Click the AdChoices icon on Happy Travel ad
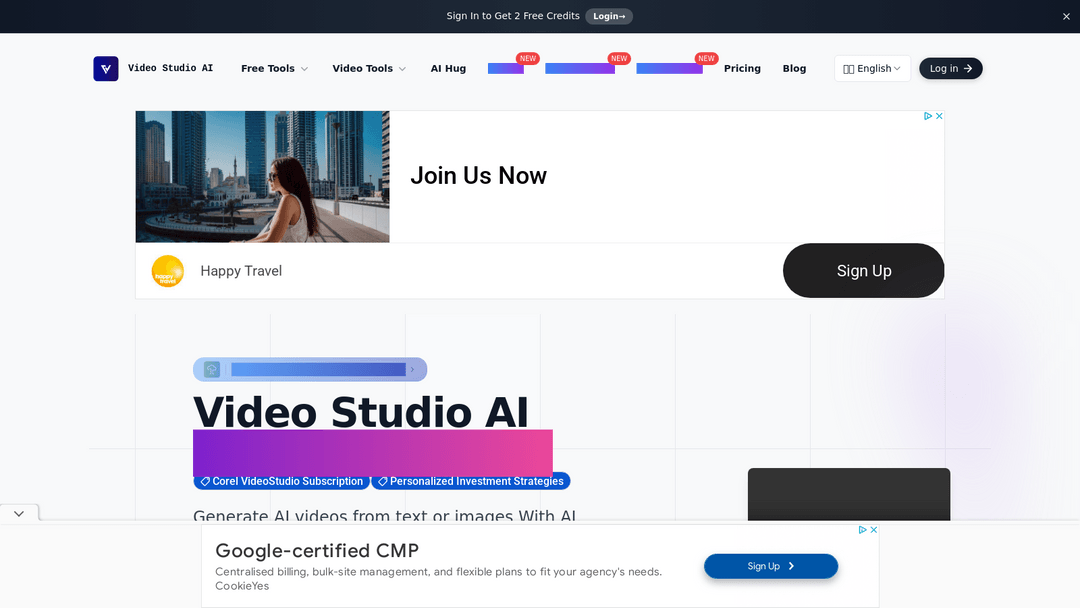Image resolution: width=1080 pixels, height=608 pixels. [x=928, y=116]
